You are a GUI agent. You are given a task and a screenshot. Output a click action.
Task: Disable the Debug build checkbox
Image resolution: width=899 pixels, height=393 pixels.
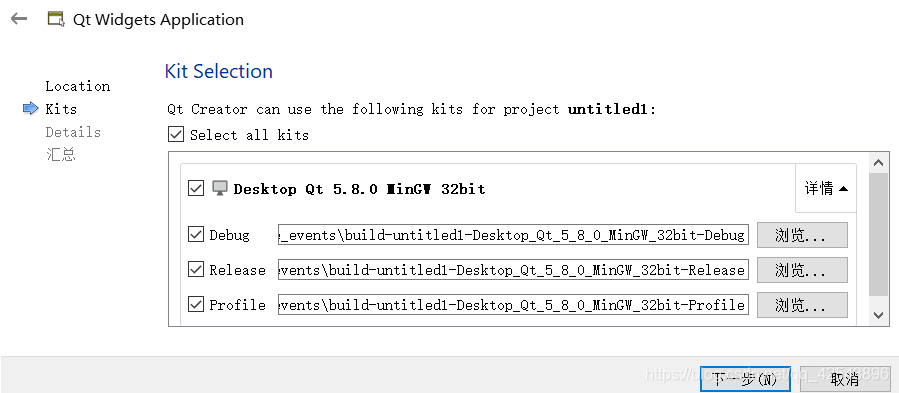click(196, 235)
